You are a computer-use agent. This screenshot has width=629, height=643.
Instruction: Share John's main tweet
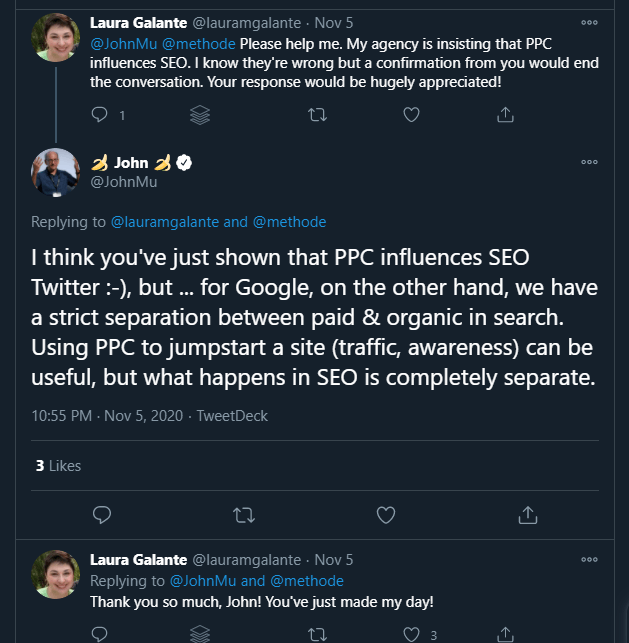[x=528, y=515]
